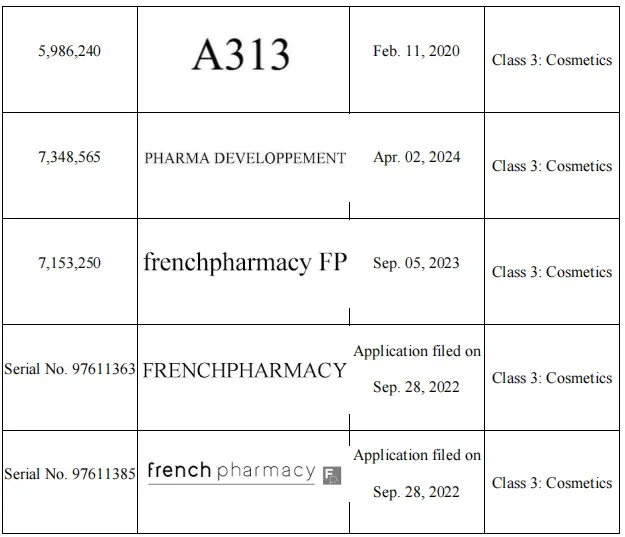This screenshot has width=625, height=537.
Task: Click Serial No. 97611363
Action: pyautogui.click(x=70, y=369)
